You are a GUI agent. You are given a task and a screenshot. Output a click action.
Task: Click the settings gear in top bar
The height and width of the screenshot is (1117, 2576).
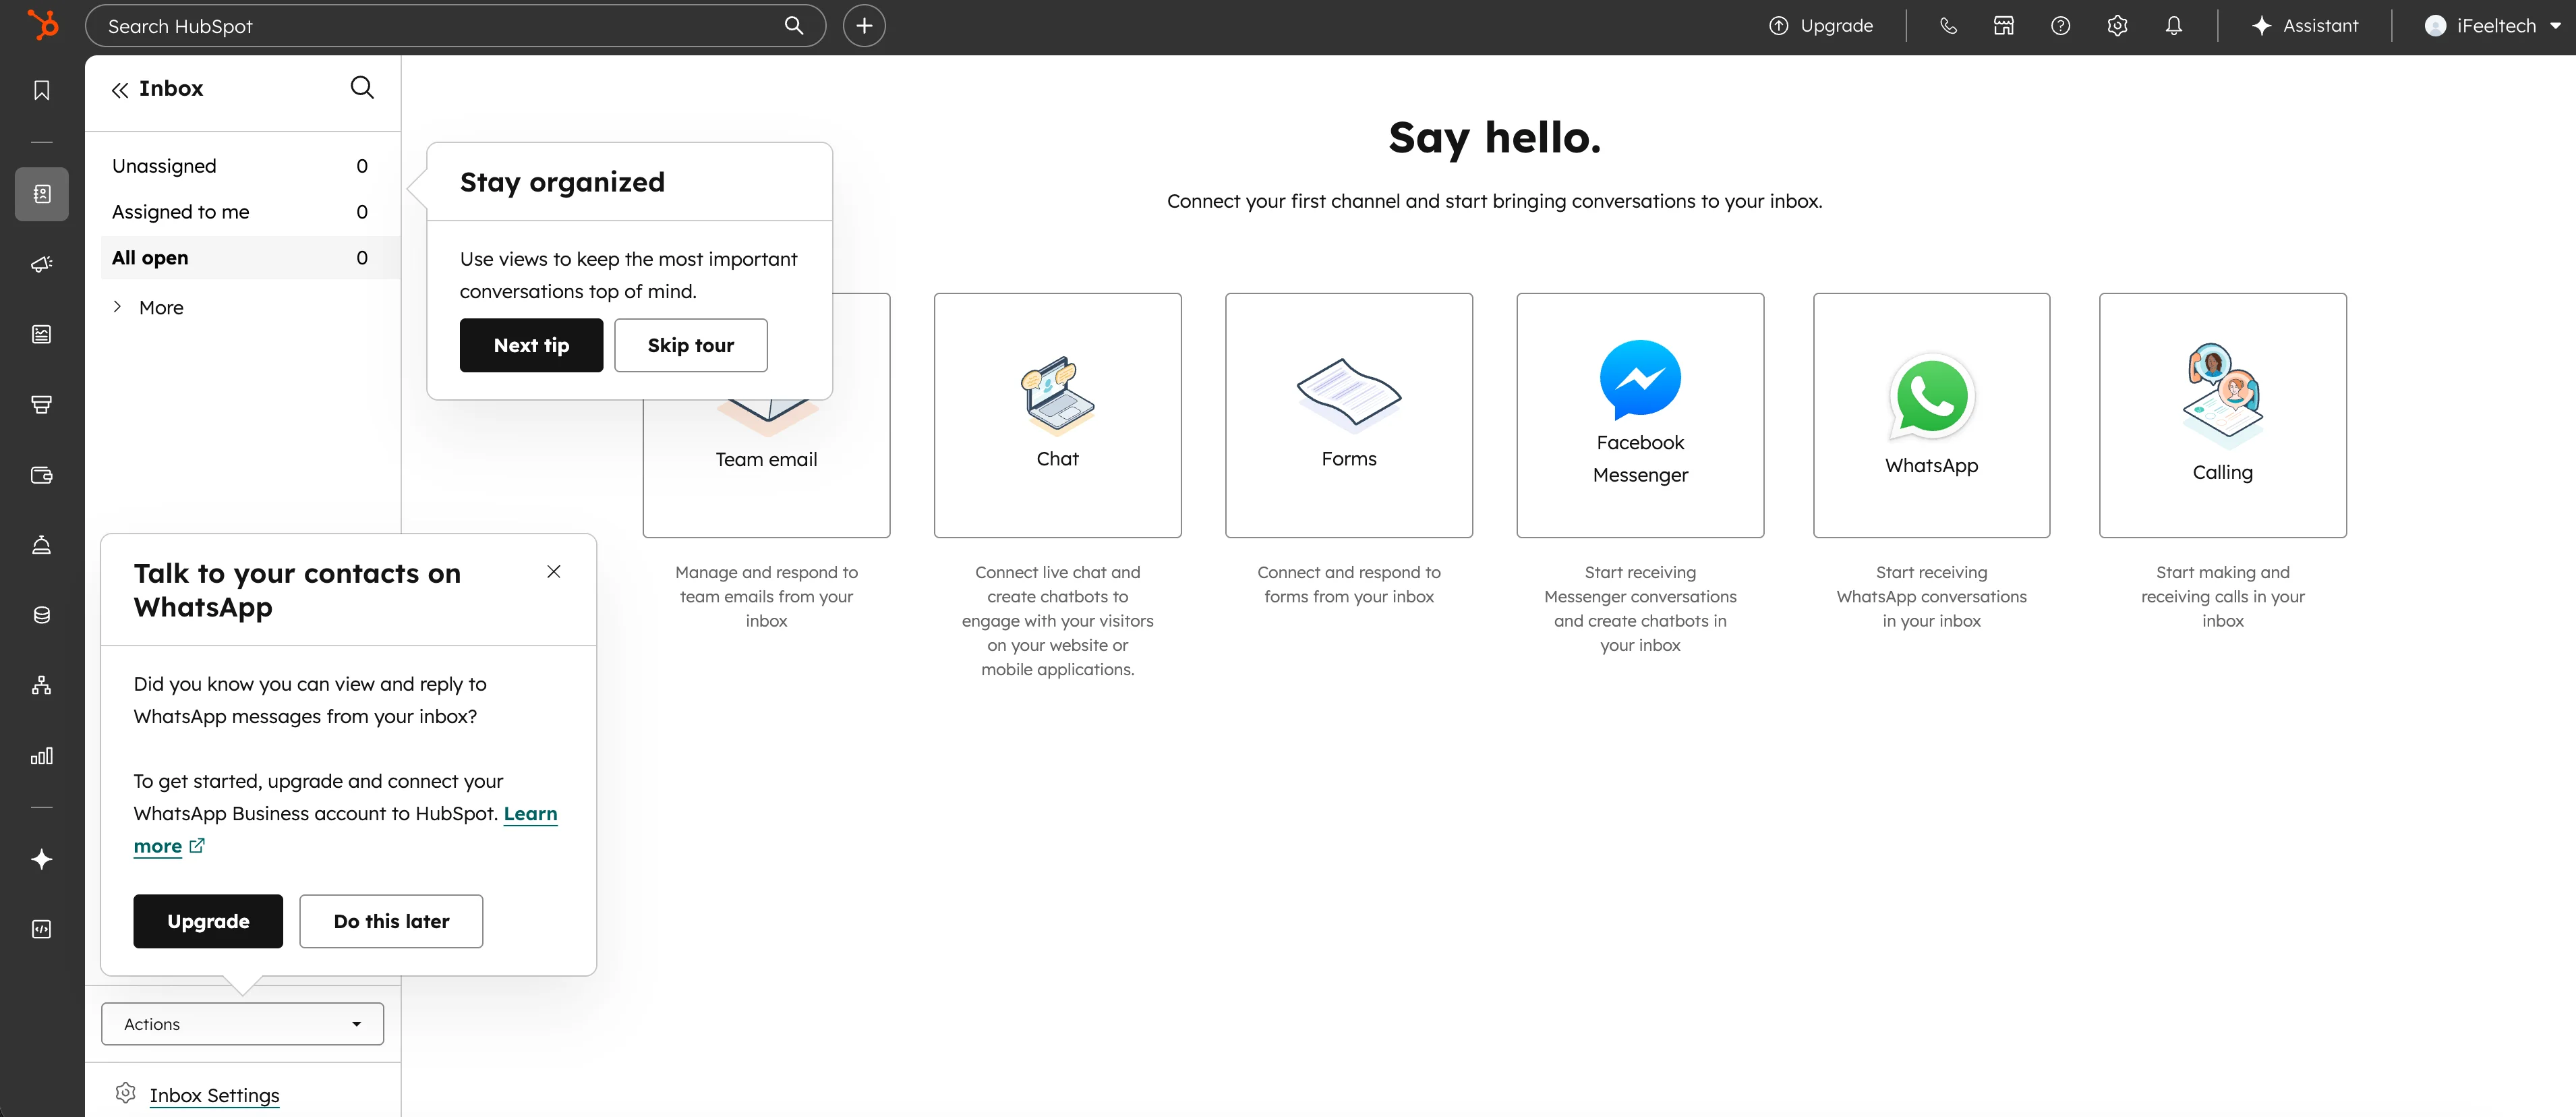(x=2117, y=26)
